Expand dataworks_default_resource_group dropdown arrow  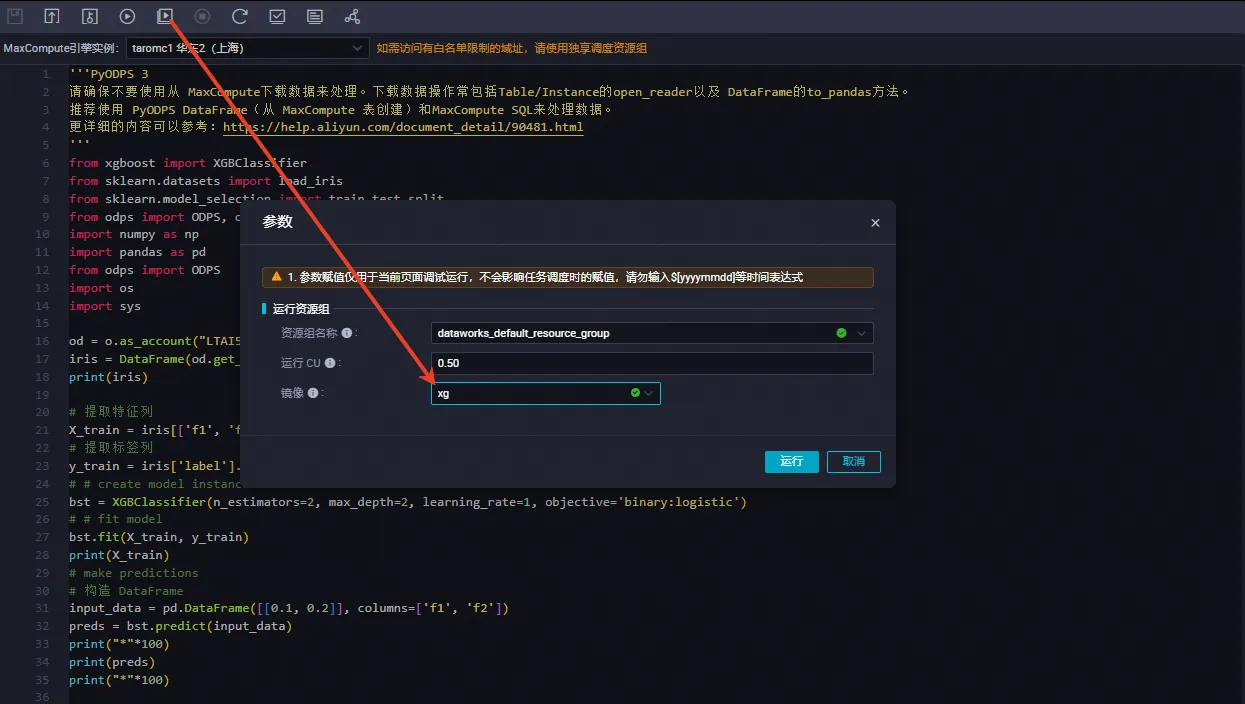point(861,333)
